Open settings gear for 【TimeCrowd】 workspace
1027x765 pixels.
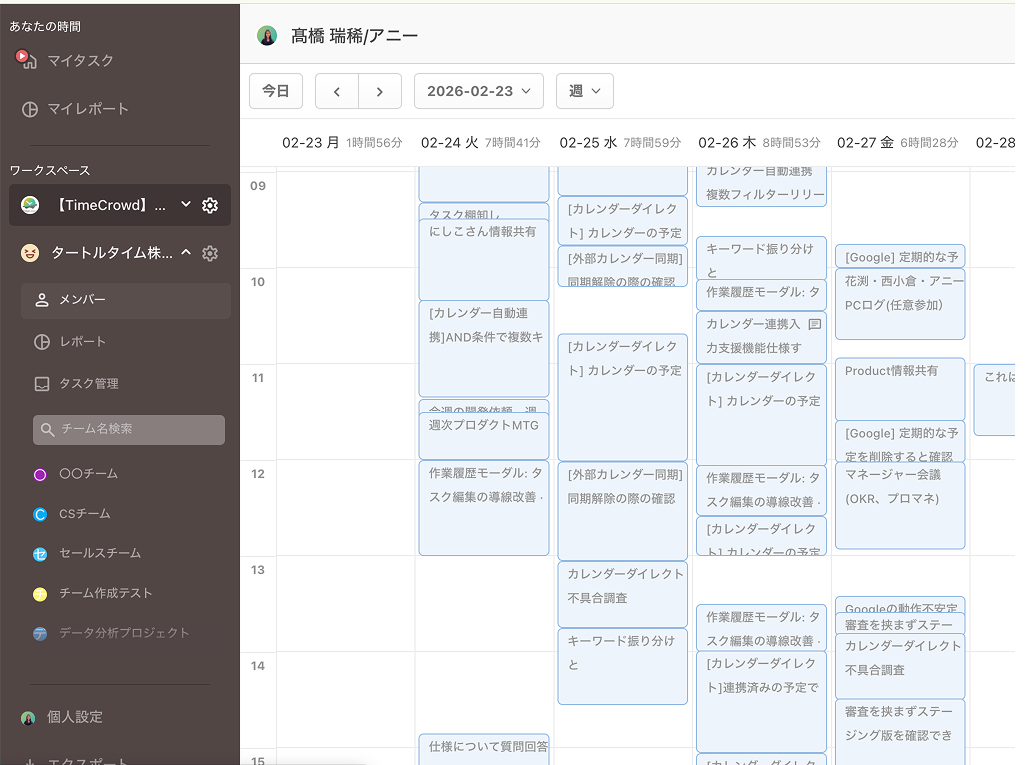click(209, 206)
